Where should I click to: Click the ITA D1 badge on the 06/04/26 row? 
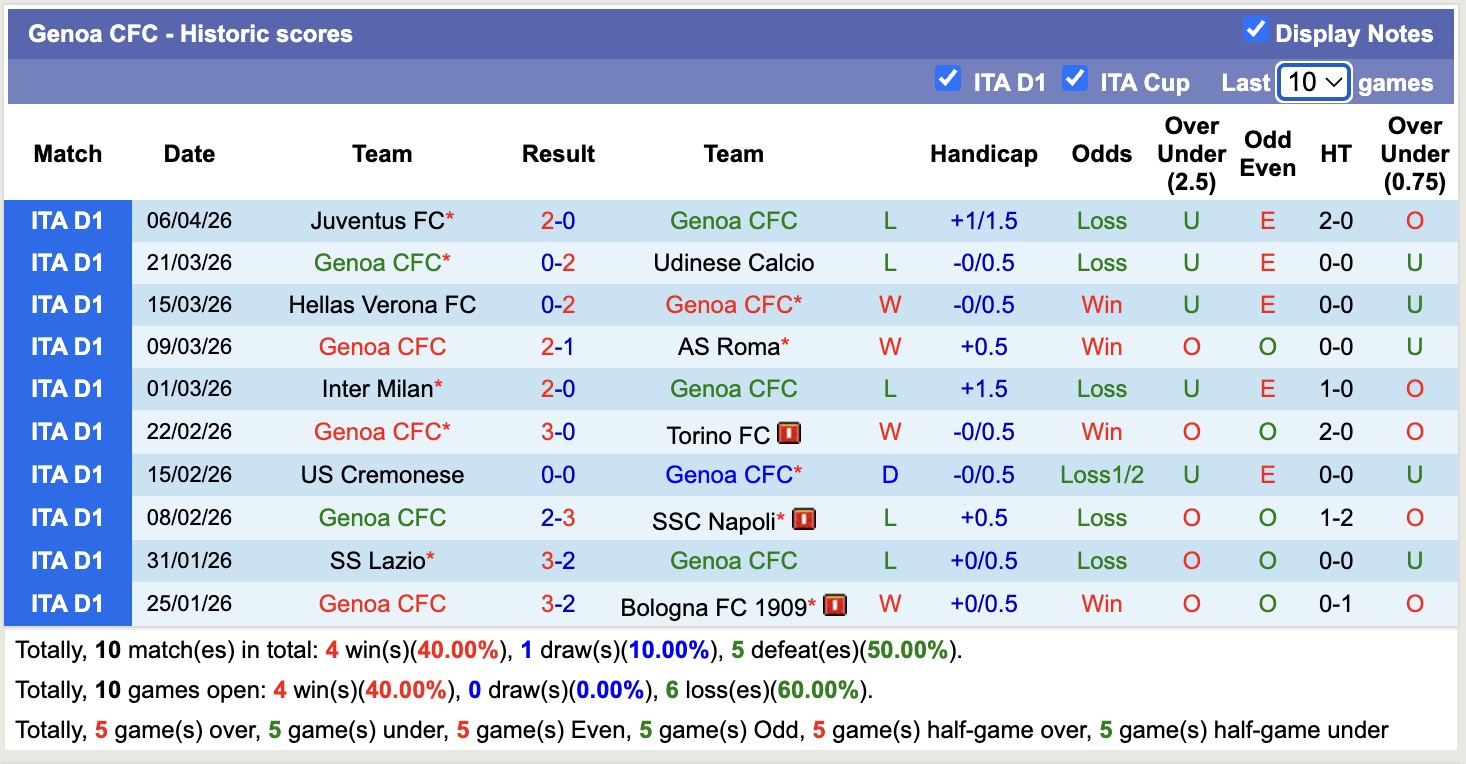tap(69, 221)
